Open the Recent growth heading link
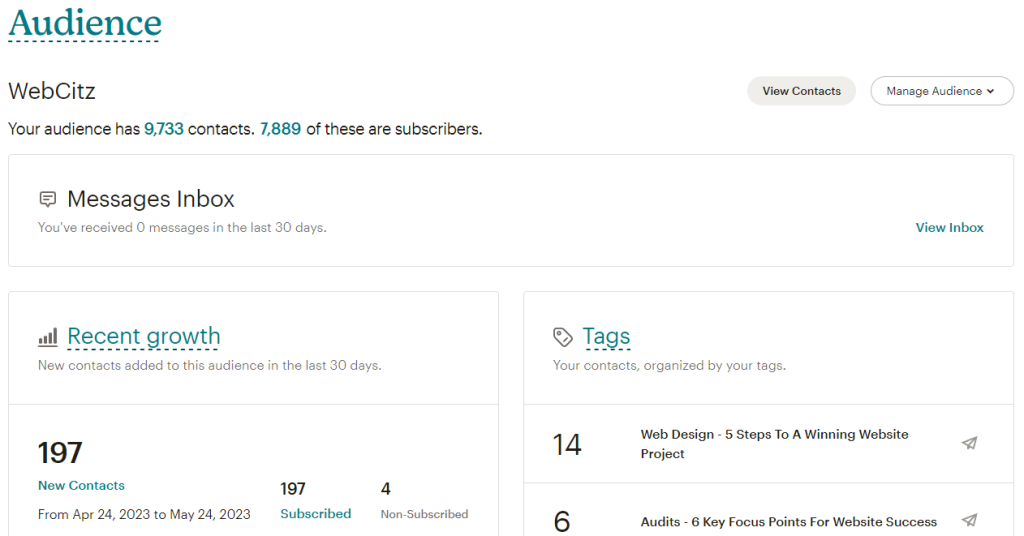Image resolution: width=1024 pixels, height=536 pixels. coord(144,337)
